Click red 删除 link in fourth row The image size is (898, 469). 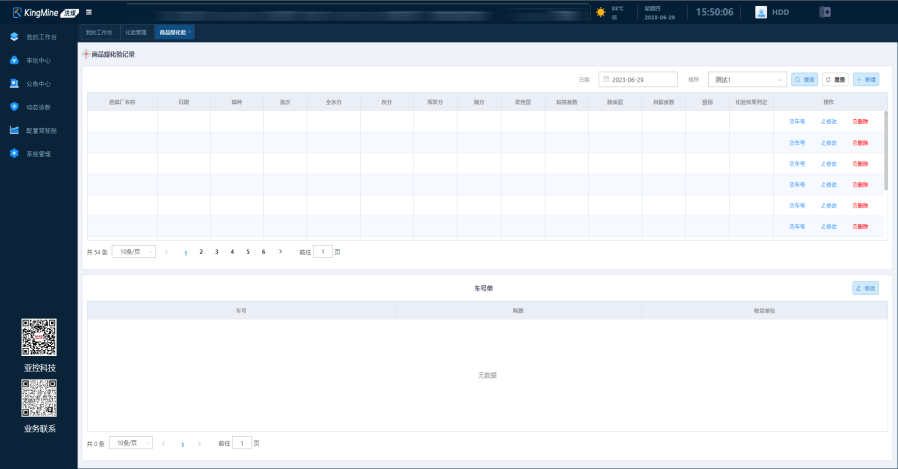point(860,184)
